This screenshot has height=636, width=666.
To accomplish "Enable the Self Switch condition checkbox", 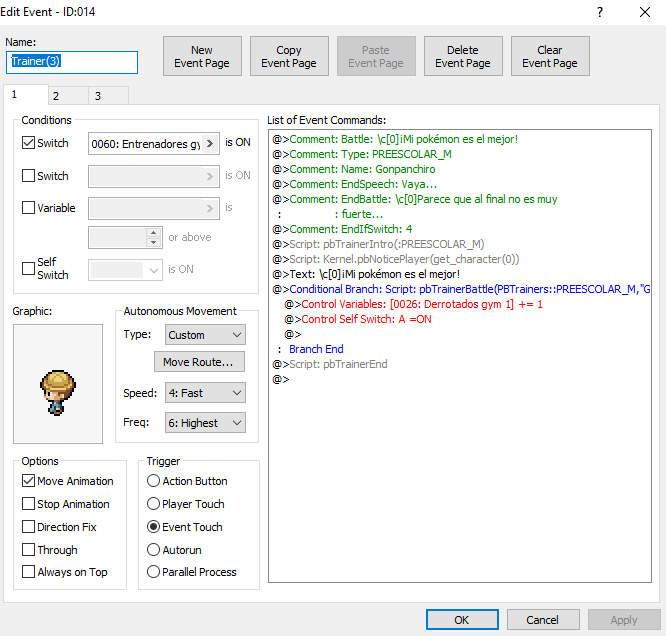I will coord(29,268).
